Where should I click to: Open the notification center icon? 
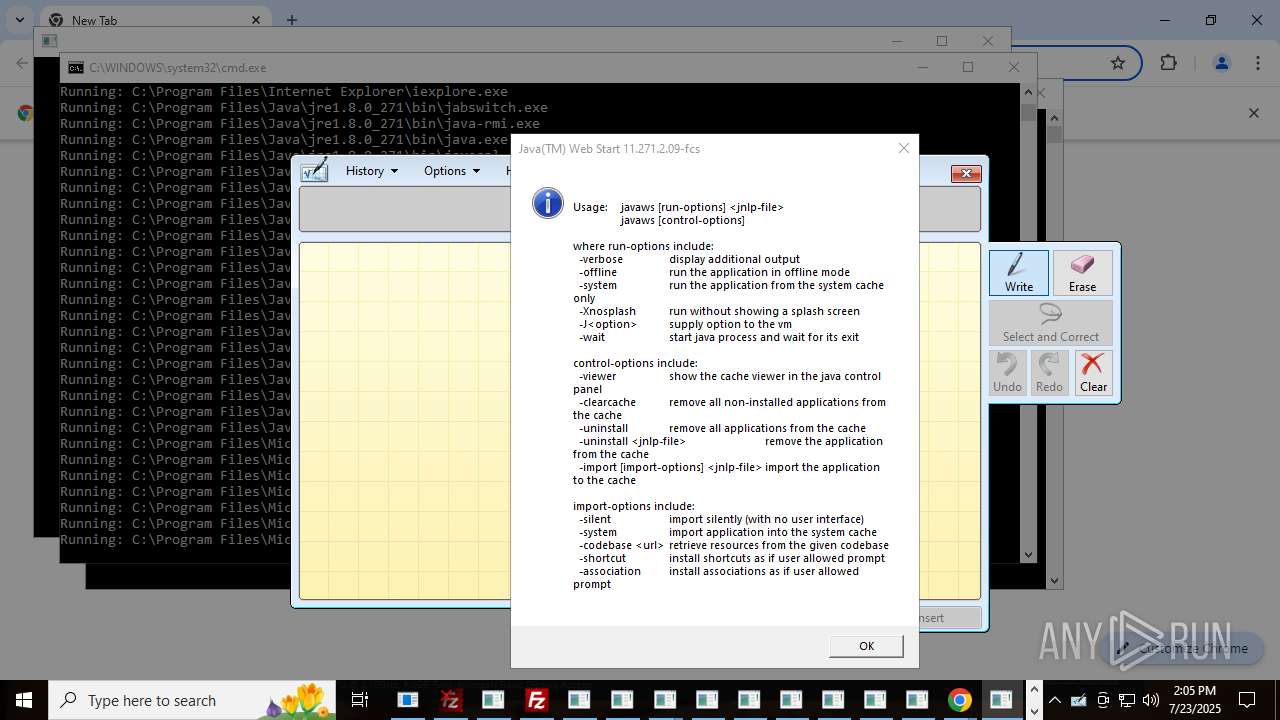pyautogui.click(x=1247, y=700)
